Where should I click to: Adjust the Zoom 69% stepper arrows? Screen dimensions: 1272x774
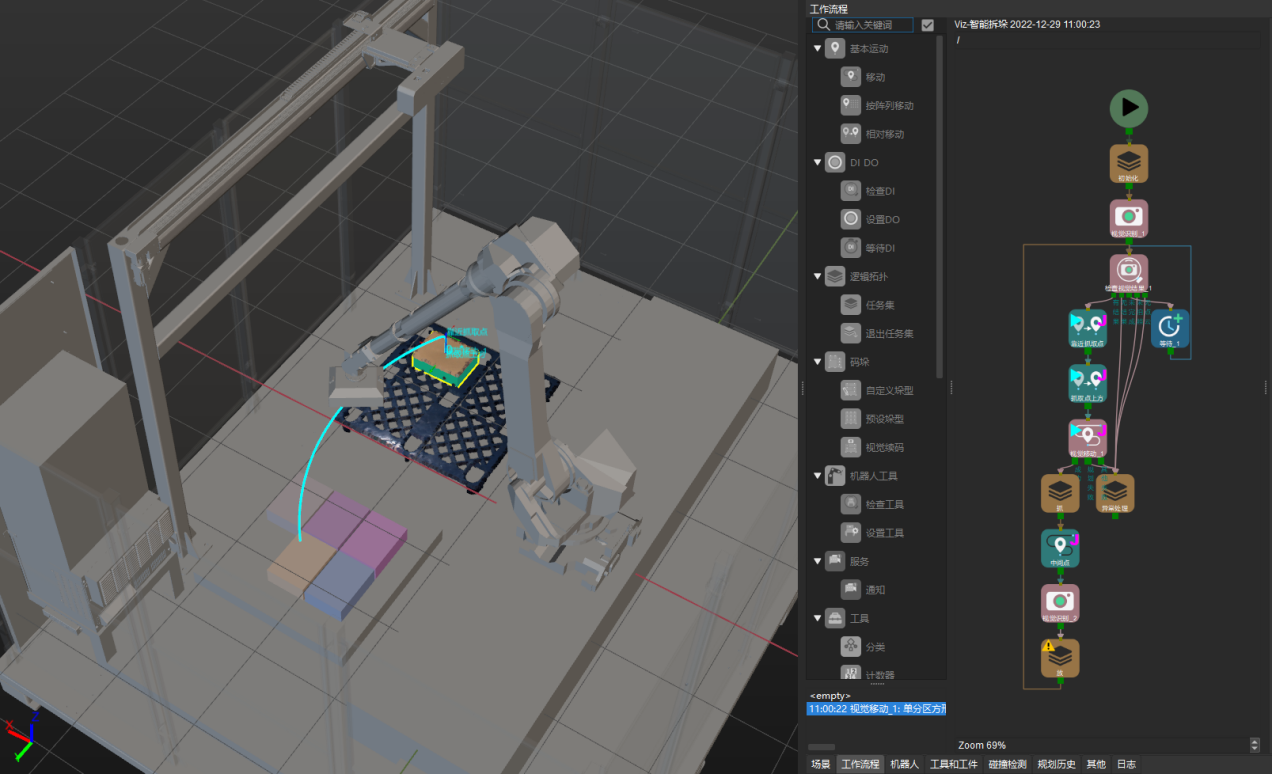[1254, 745]
